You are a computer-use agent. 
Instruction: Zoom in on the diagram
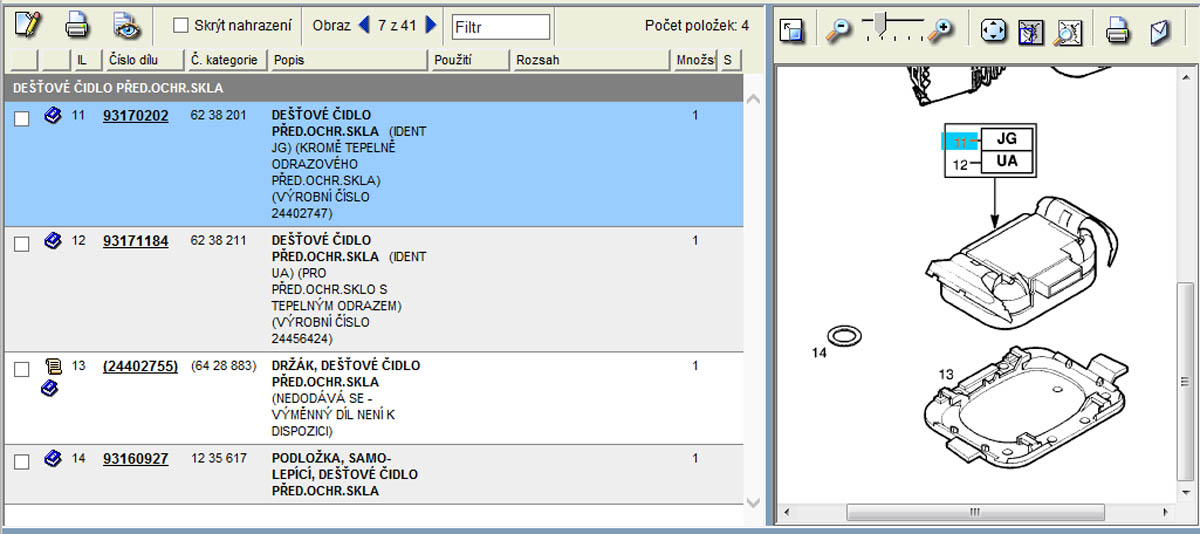(x=939, y=31)
